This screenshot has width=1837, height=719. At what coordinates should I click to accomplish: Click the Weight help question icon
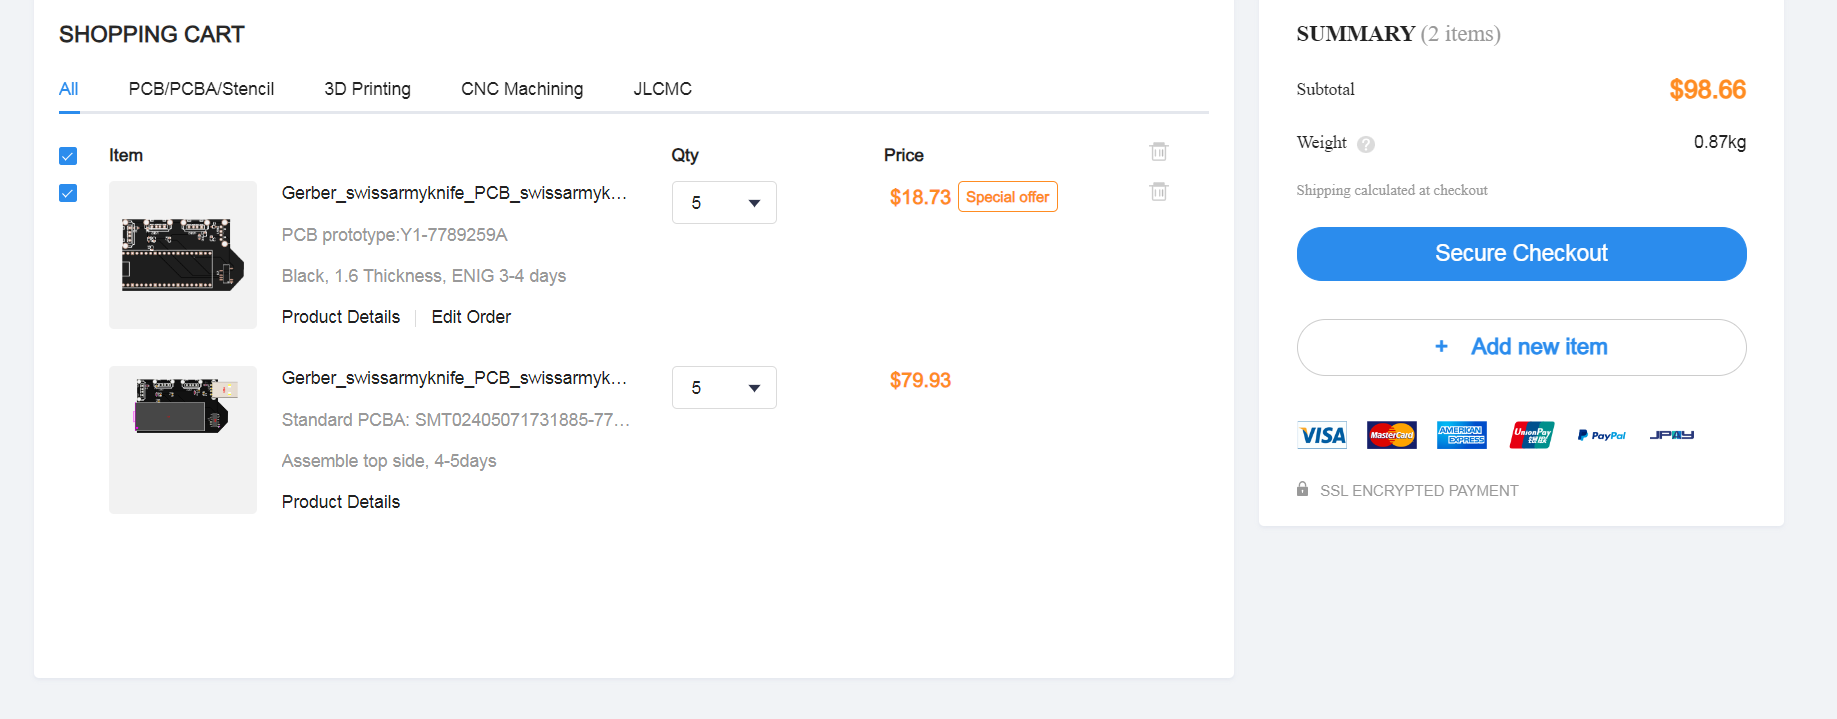point(1366,144)
